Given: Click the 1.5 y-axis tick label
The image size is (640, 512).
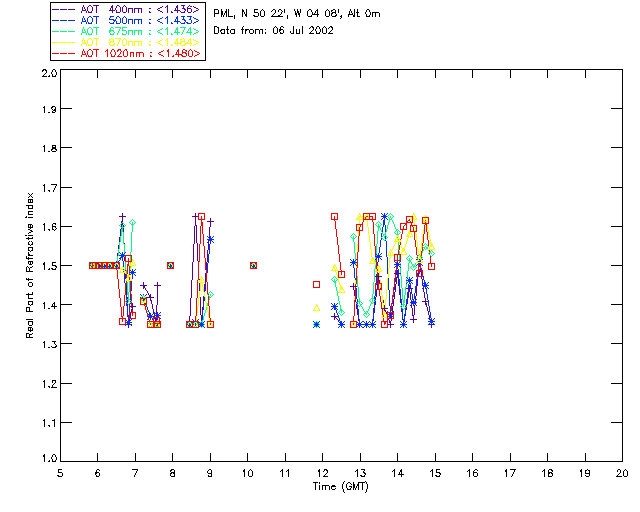Looking at the screenshot, I should (x=49, y=266).
